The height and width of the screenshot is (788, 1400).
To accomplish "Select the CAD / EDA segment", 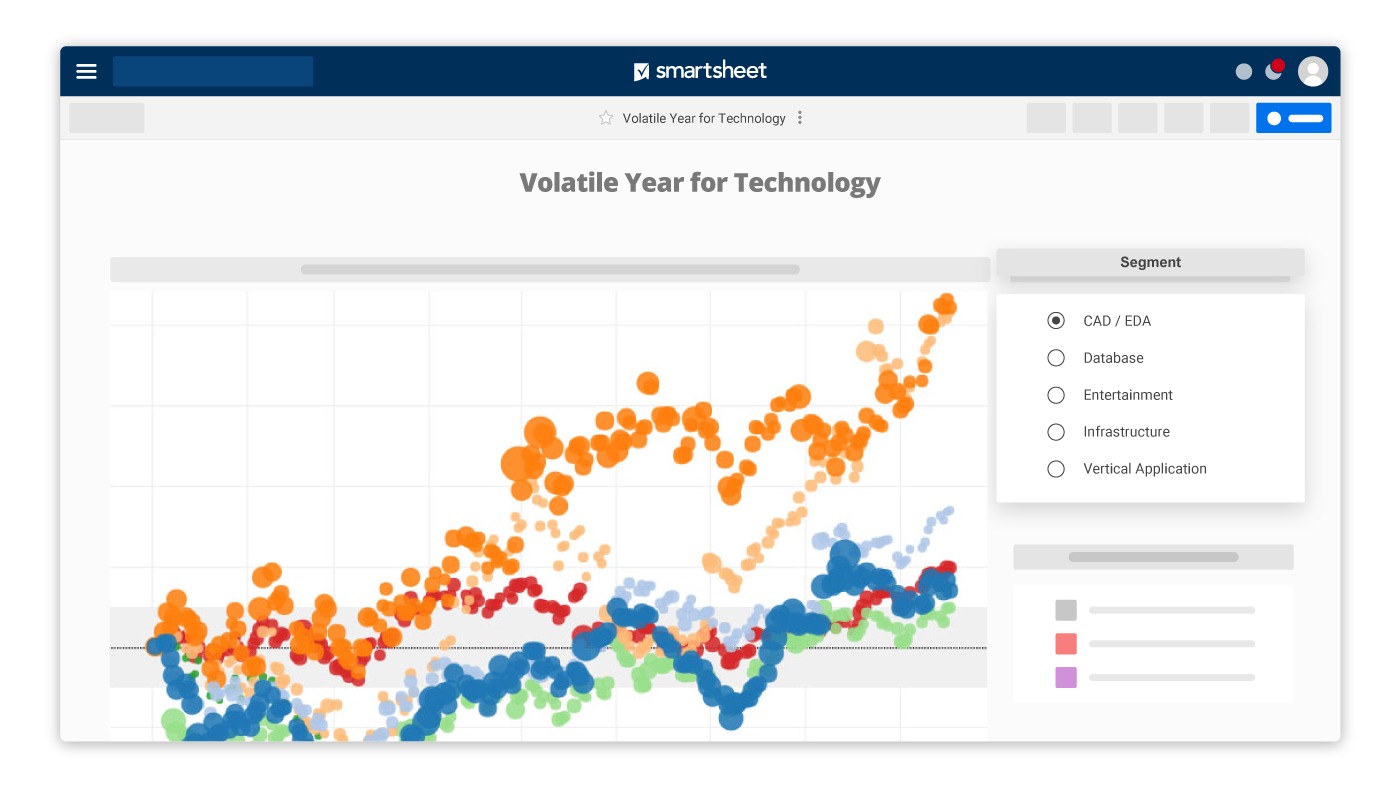I will (x=1056, y=321).
